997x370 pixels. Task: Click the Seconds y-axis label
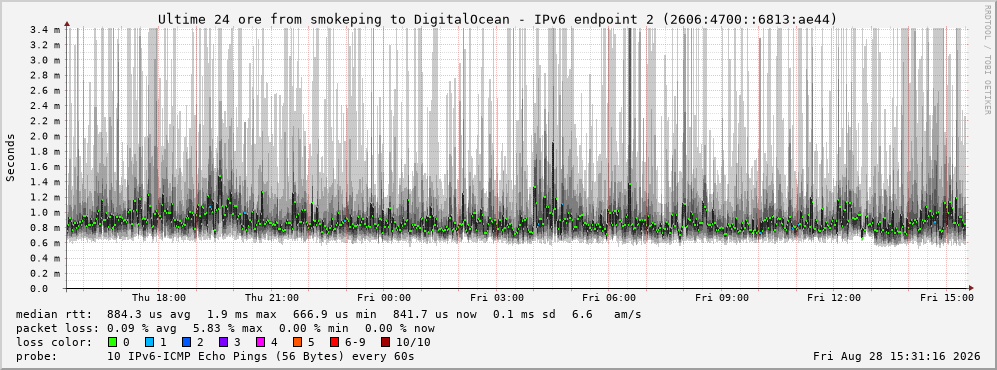click(11, 158)
